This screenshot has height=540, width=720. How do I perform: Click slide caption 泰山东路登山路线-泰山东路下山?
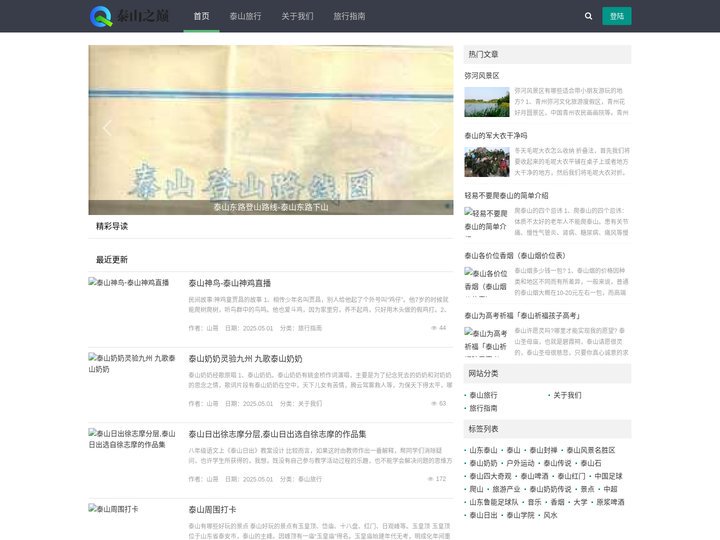[x=271, y=207]
